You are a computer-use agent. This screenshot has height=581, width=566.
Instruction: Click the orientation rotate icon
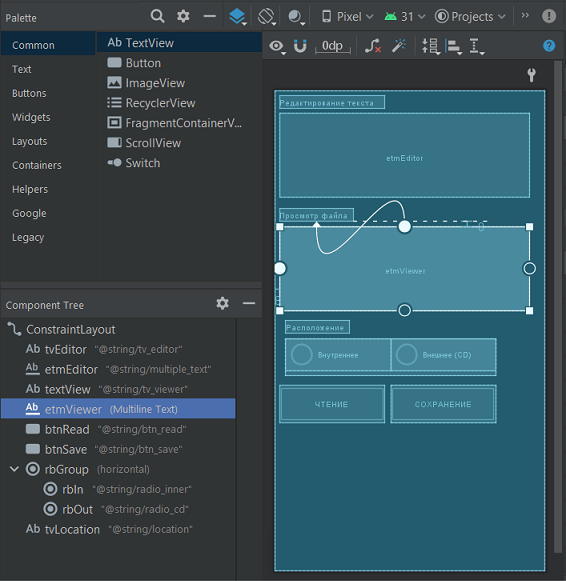[x=267, y=16]
